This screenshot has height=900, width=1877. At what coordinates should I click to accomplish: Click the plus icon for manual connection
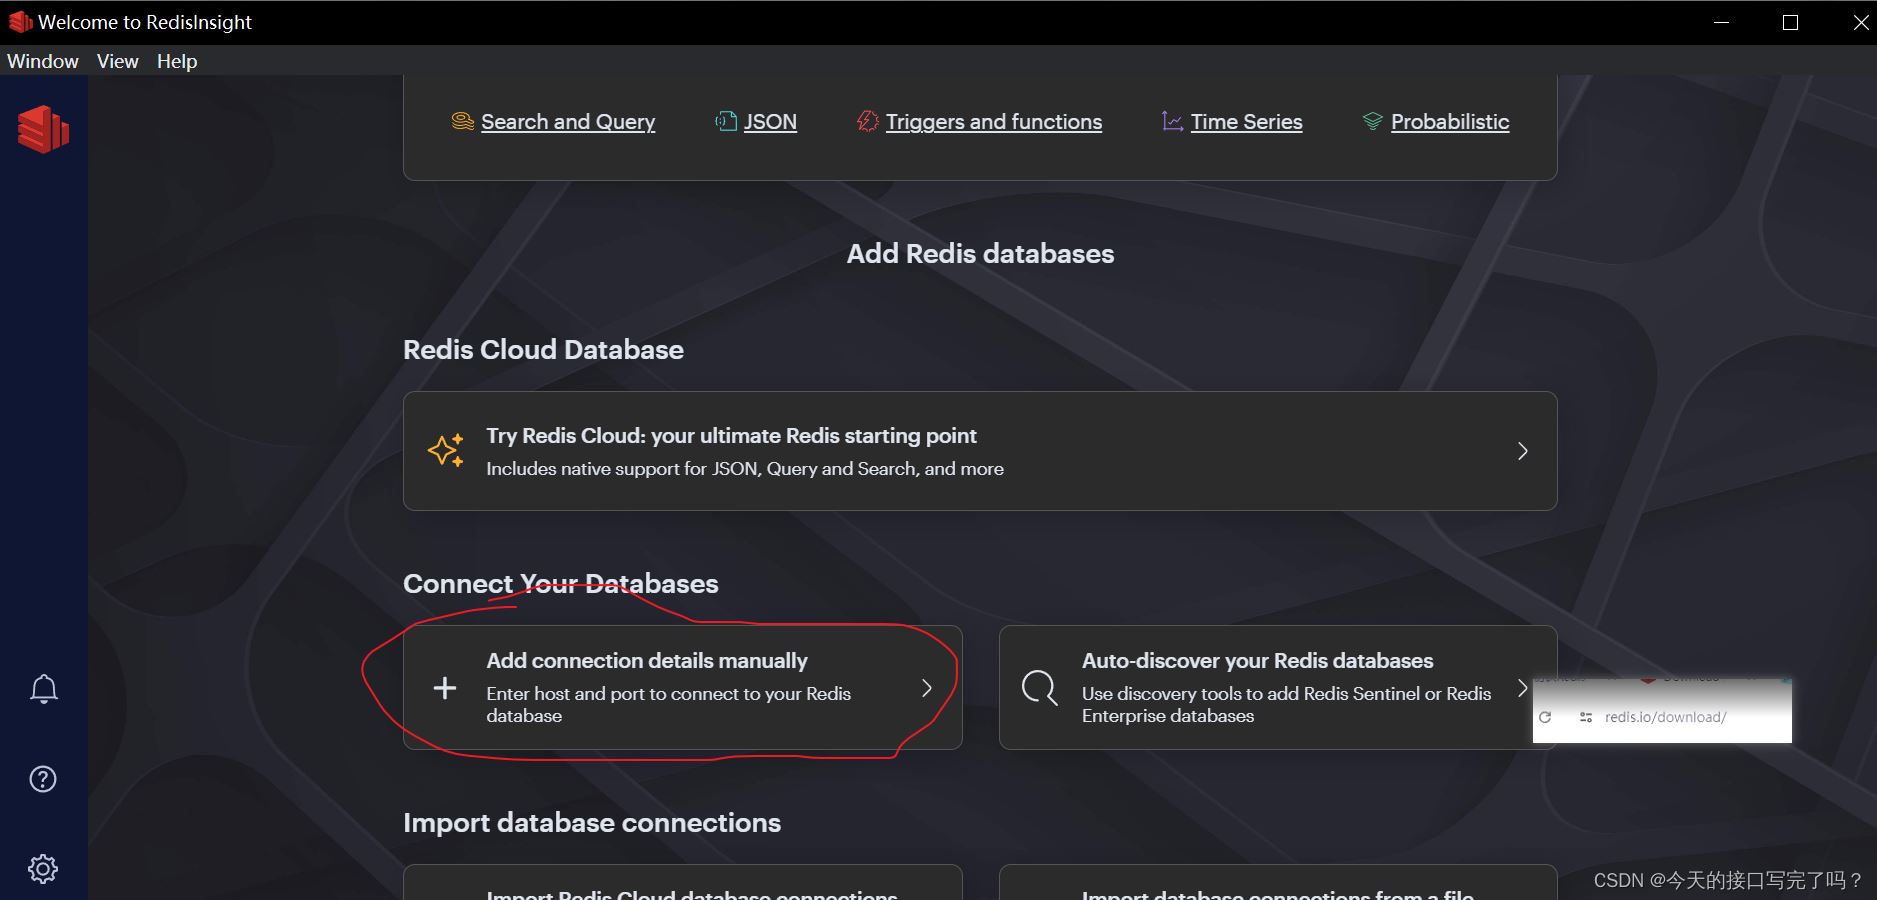point(445,688)
